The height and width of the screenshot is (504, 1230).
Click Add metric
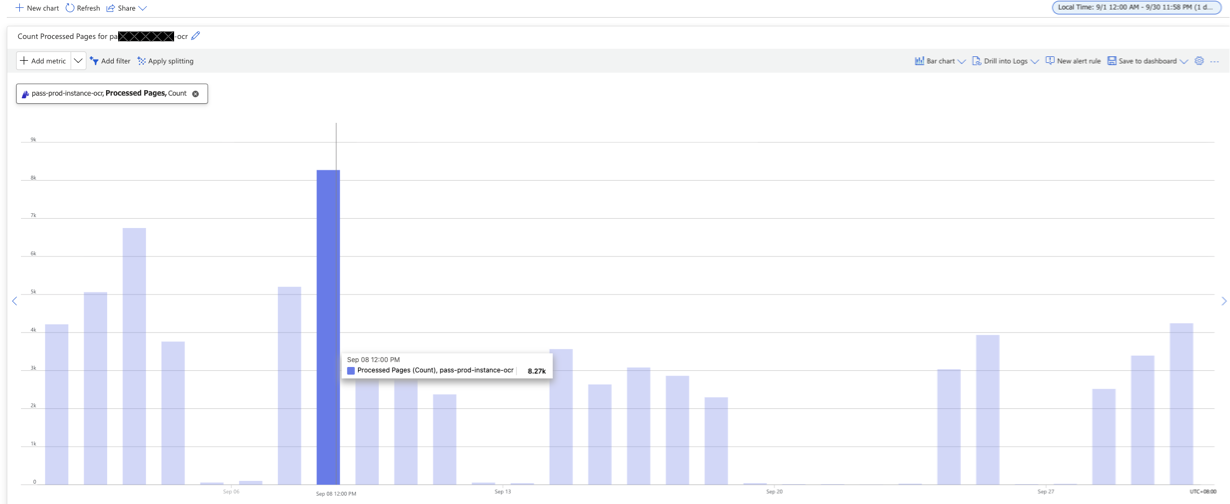pos(43,61)
